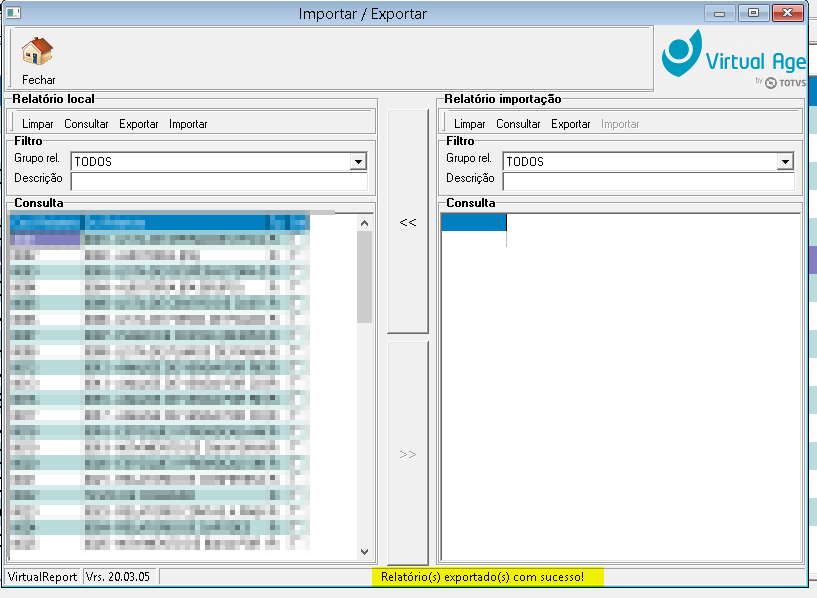817x598 pixels.
Task: Minimize the Importar / Exportar window
Action: [720, 13]
